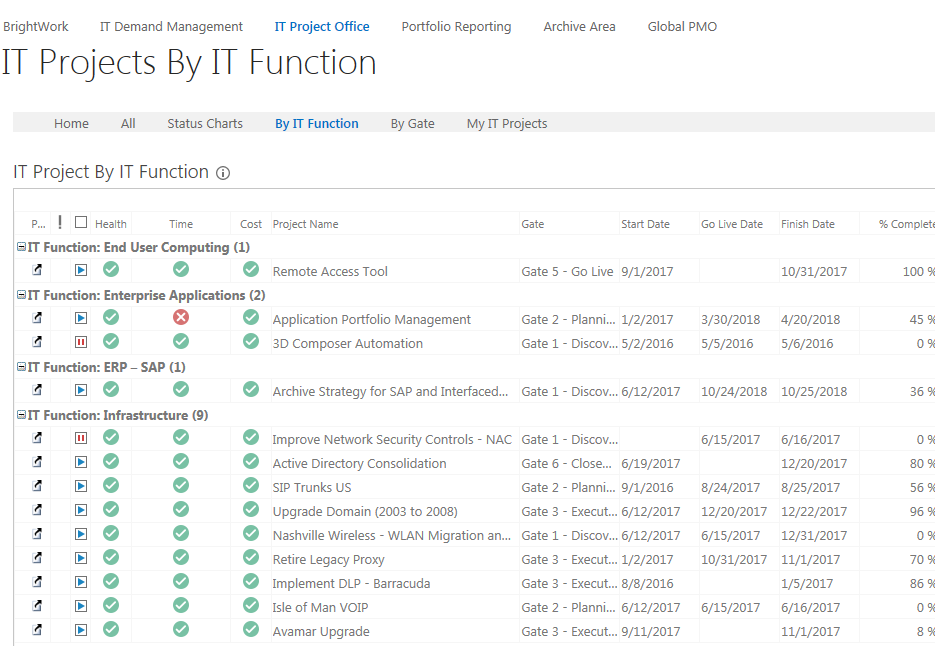Click the green Time indicator for Avamar Upgrade

tap(181, 629)
